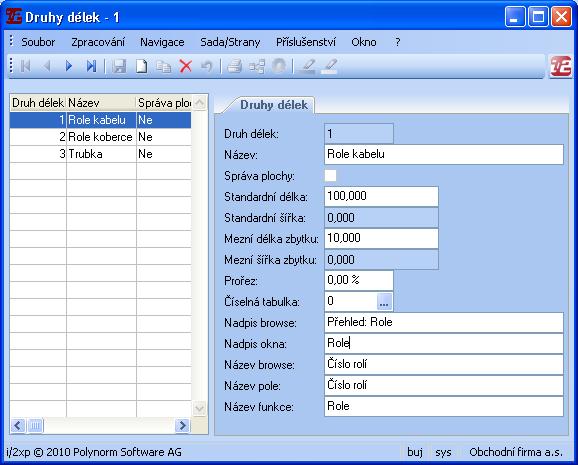578x465 pixels.
Task: Click the Standardní délka input field
Action: 381,196
